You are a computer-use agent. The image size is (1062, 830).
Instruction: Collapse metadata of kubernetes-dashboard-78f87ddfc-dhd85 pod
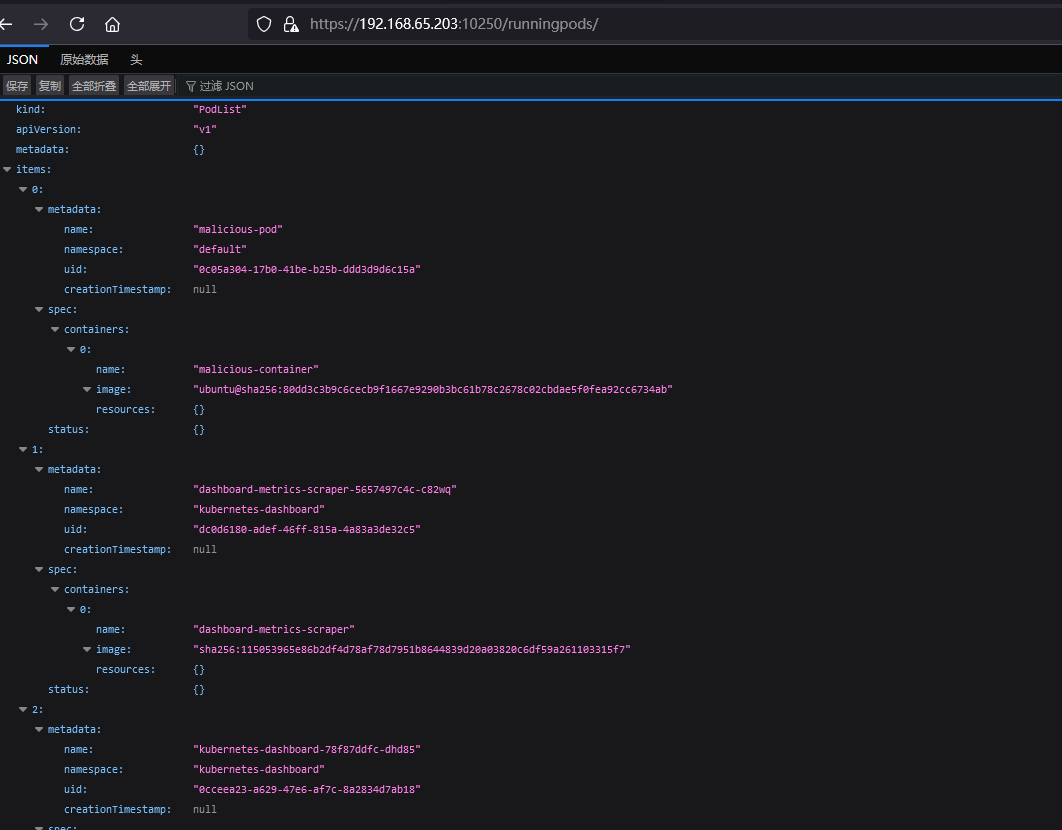[39, 730]
